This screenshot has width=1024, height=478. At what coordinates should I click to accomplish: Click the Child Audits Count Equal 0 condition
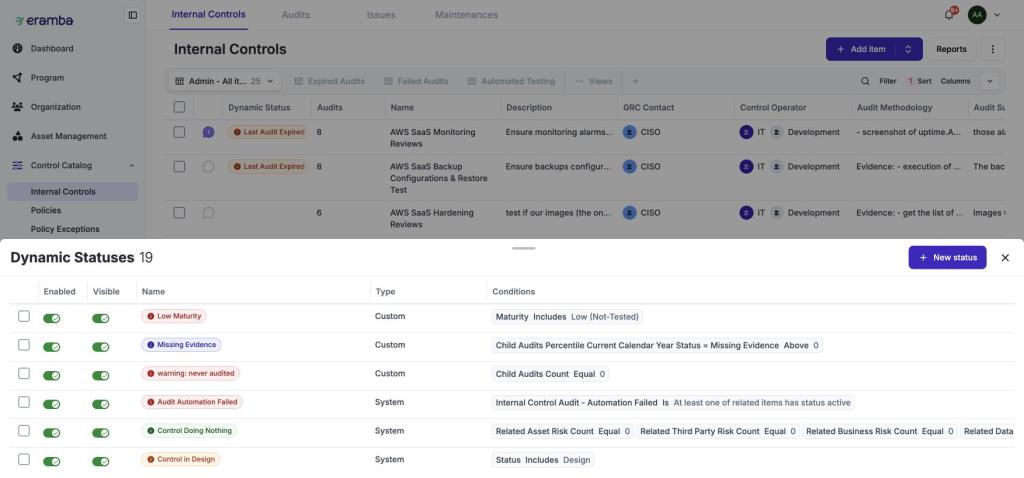click(x=550, y=374)
